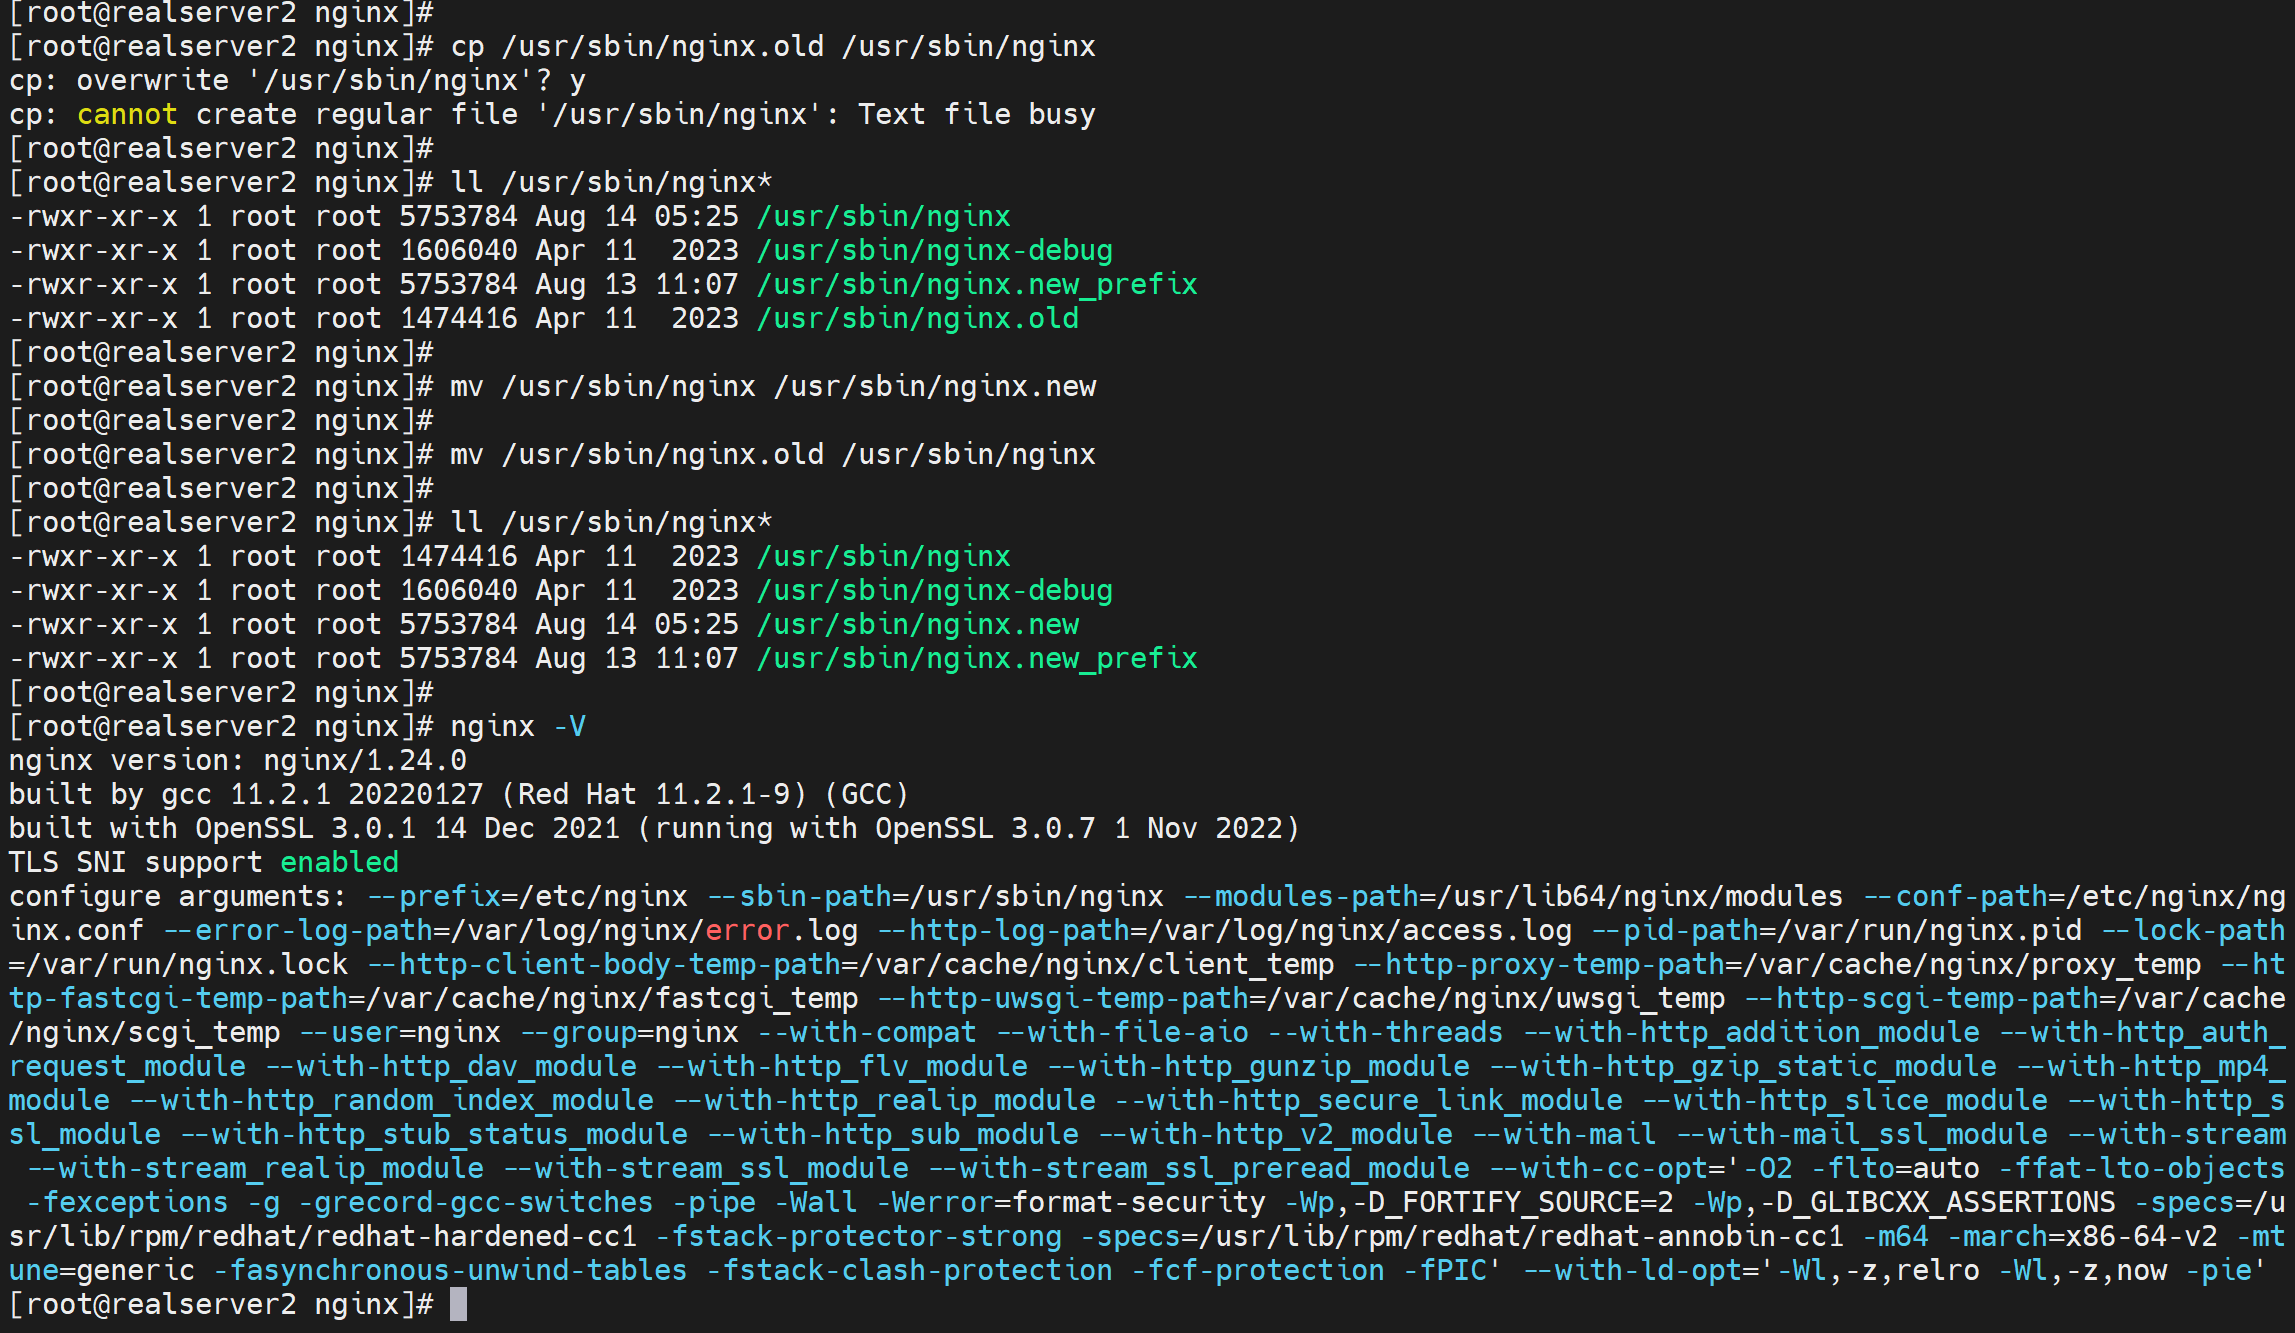
Task: Click the yellow 'cannot' word in the cp error
Action: coord(127,114)
